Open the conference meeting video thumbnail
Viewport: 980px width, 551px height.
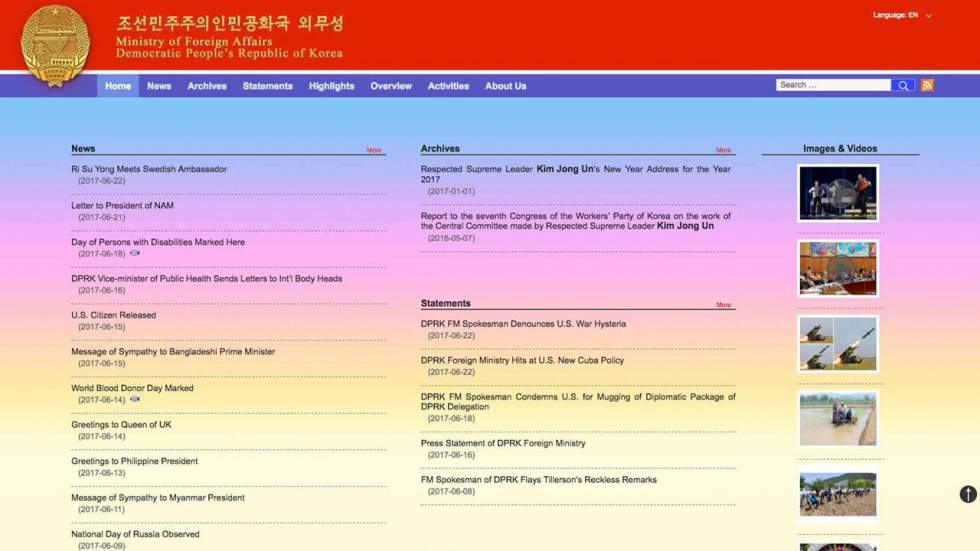(838, 268)
